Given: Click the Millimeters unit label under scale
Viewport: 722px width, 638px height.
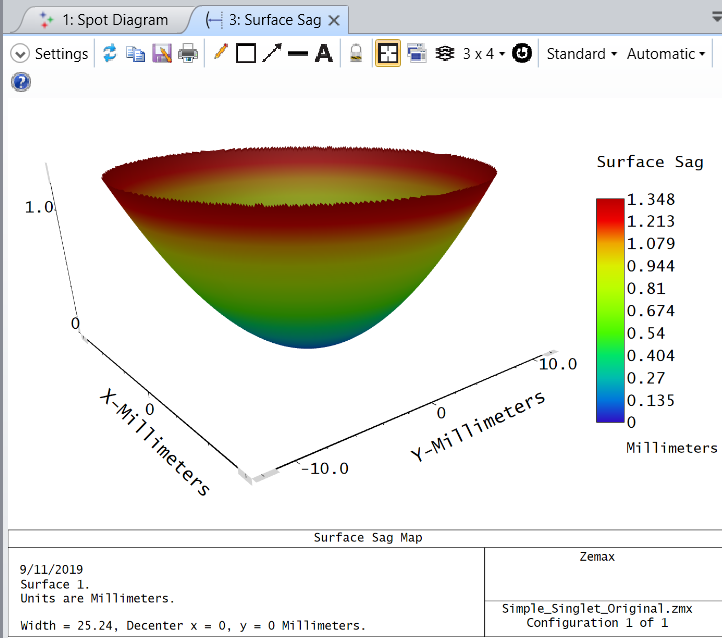Looking at the screenshot, I should pyautogui.click(x=672, y=448).
